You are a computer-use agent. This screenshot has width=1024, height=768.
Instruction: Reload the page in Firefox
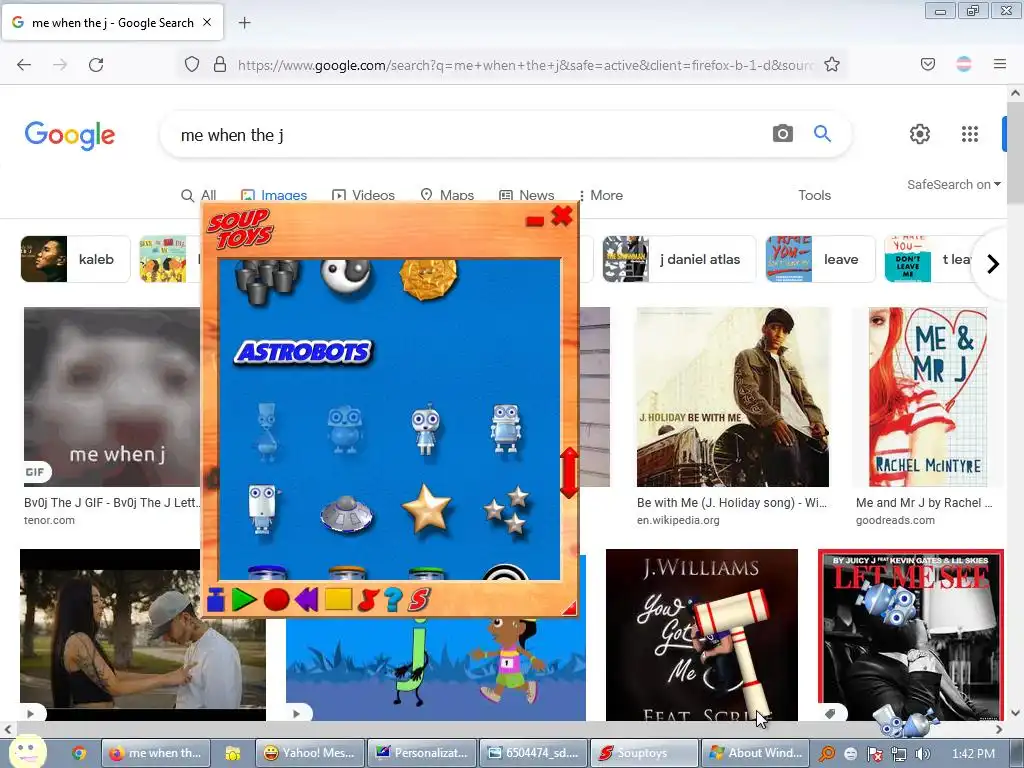point(96,65)
